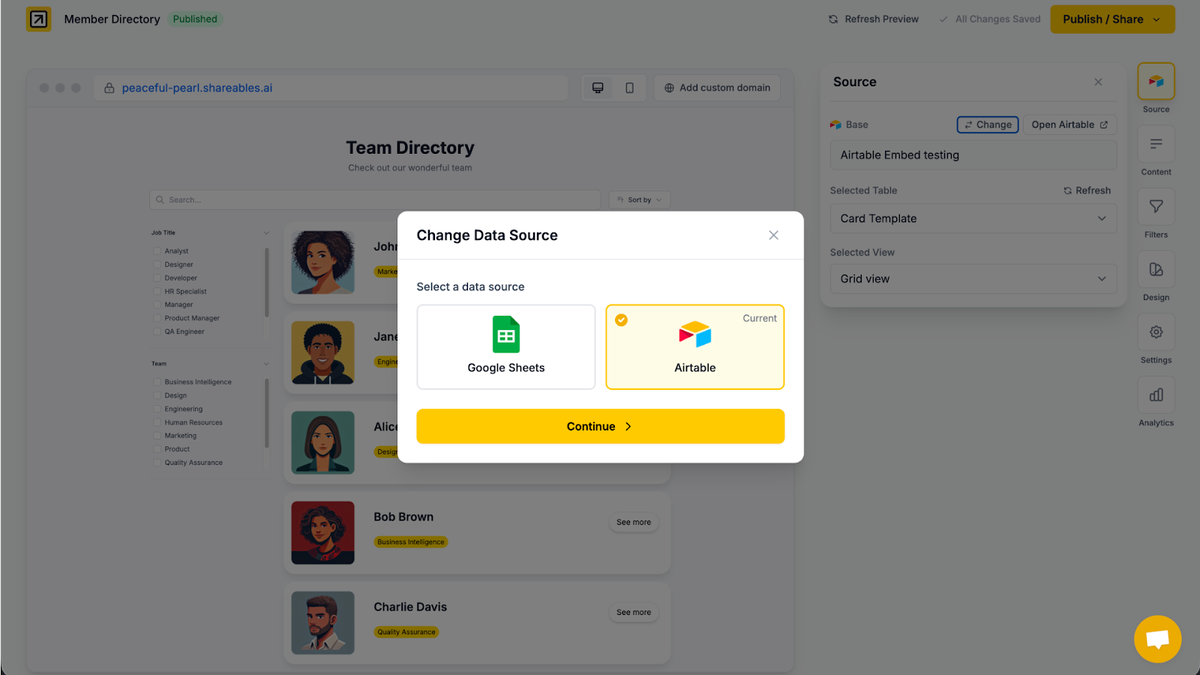The image size is (1200, 675).
Task: Open the Content panel in the sidebar
Action: pos(1155,152)
